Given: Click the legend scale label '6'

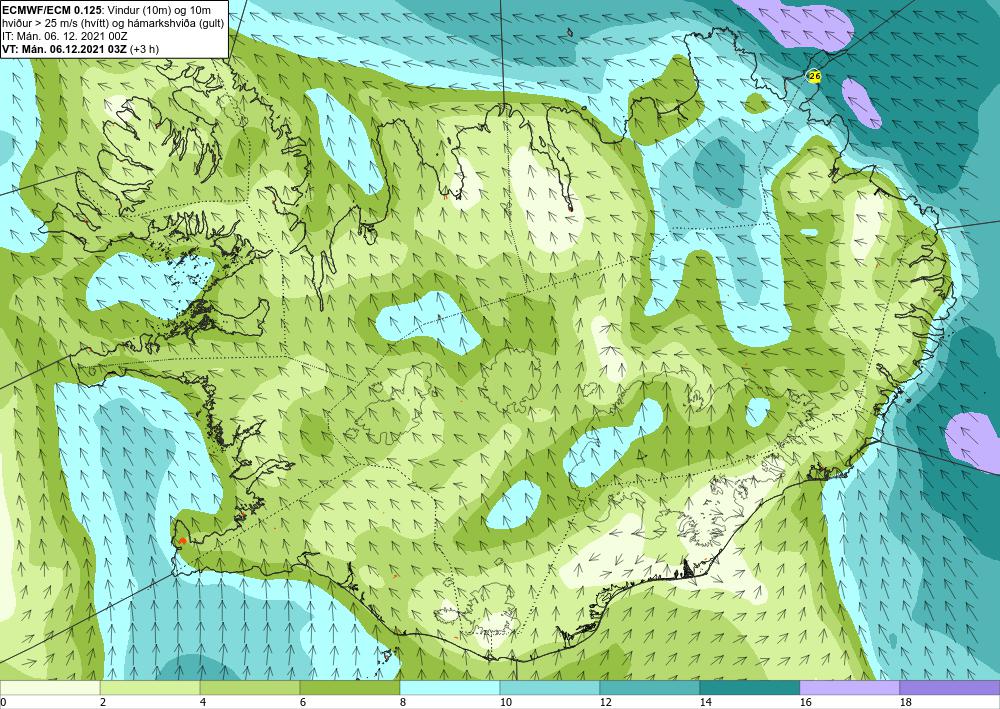Looking at the screenshot, I should tap(303, 703).
